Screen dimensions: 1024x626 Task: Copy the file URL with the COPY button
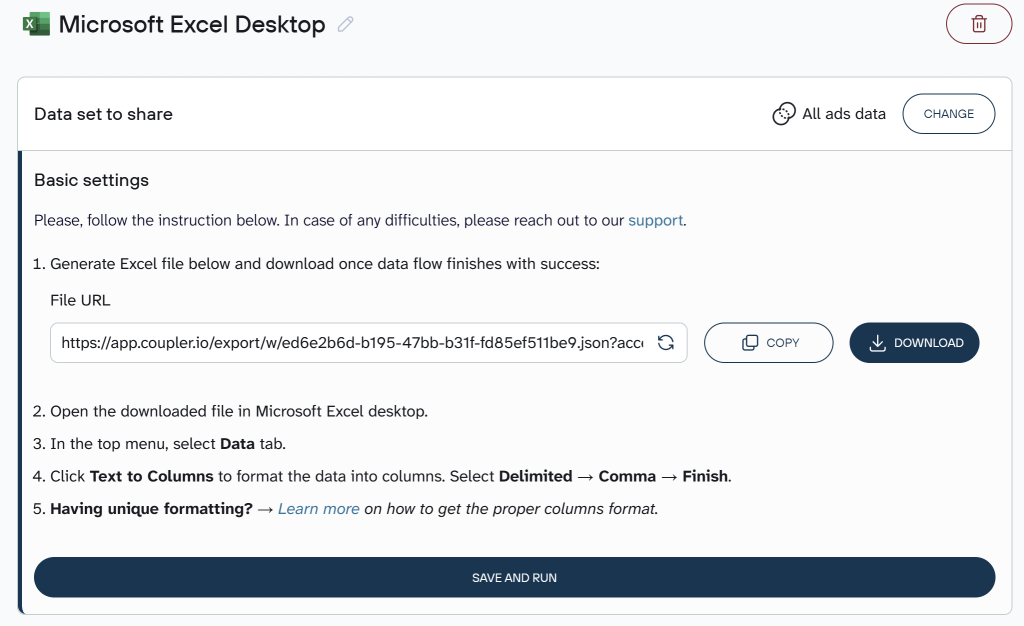(x=768, y=343)
